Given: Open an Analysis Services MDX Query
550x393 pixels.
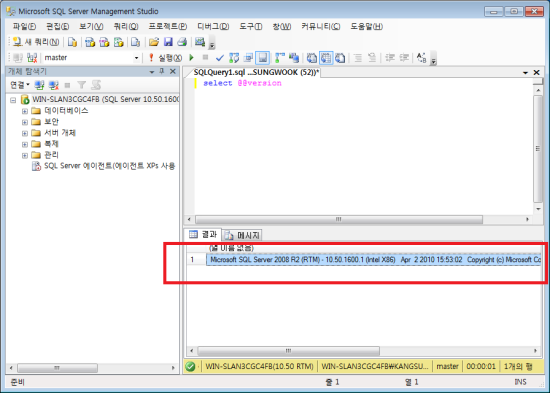Looking at the screenshot, I should [x=90, y=42].
